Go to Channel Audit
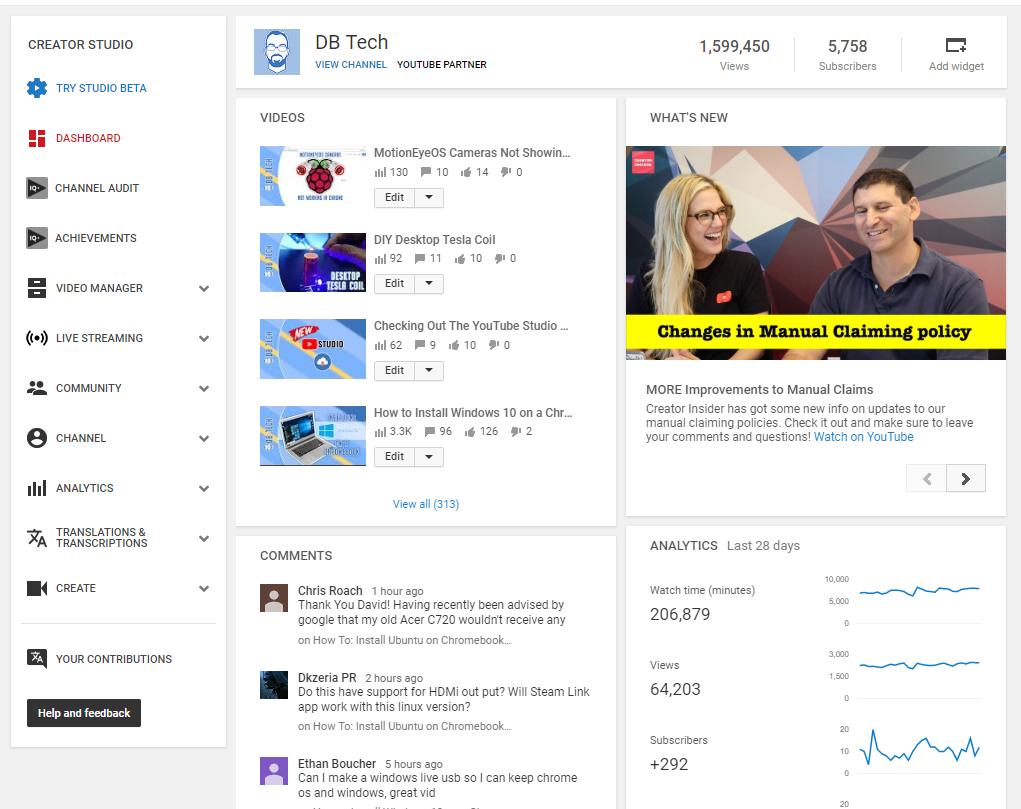Screen dimensions: 1021x809 pyautogui.click(x=97, y=188)
